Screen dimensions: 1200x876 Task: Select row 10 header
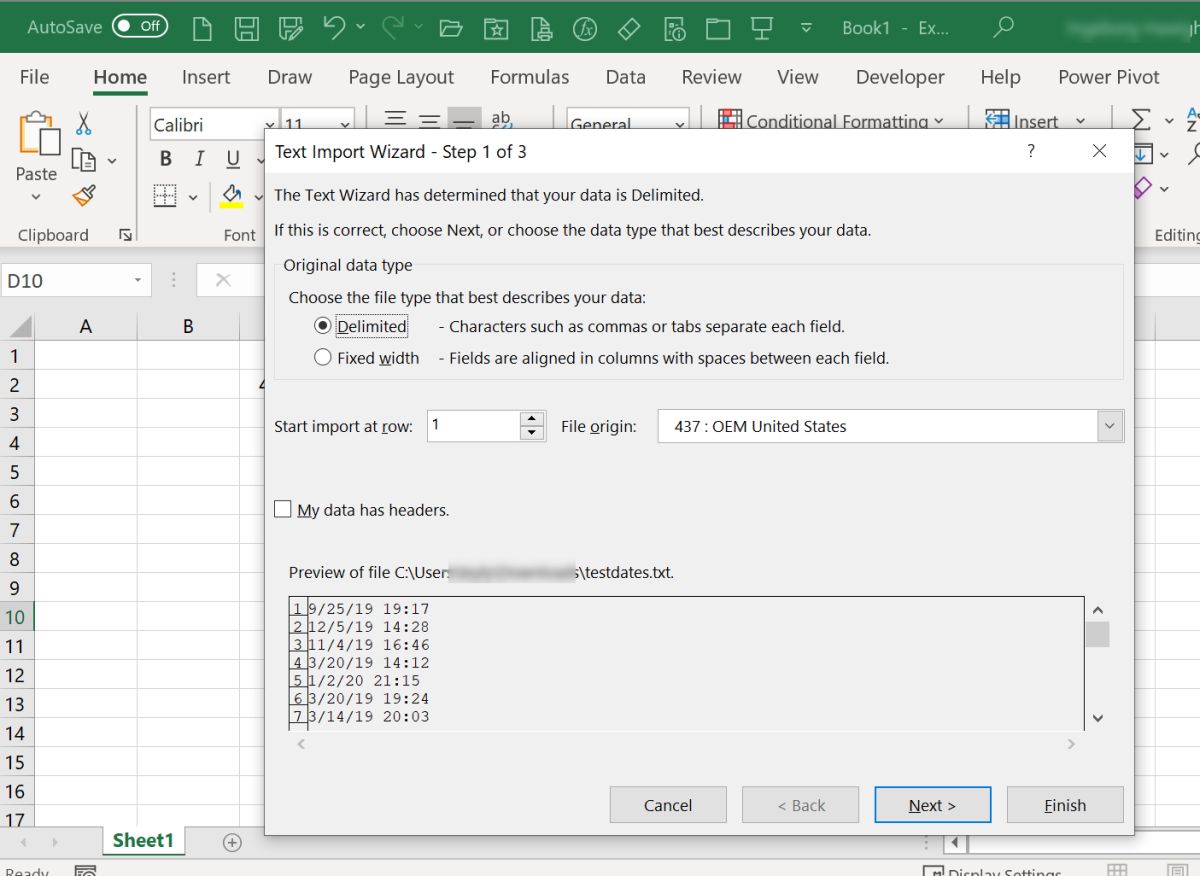click(15, 617)
